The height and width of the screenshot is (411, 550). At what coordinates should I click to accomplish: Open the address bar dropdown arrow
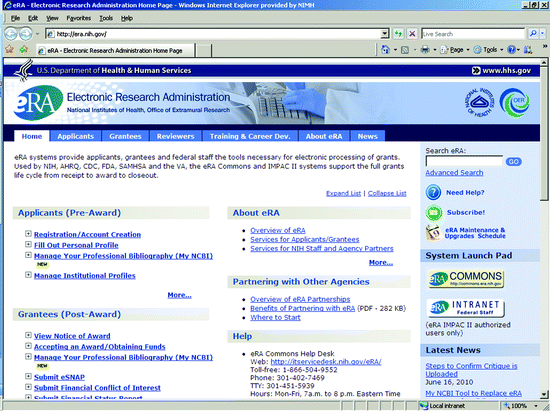pyautogui.click(x=385, y=34)
